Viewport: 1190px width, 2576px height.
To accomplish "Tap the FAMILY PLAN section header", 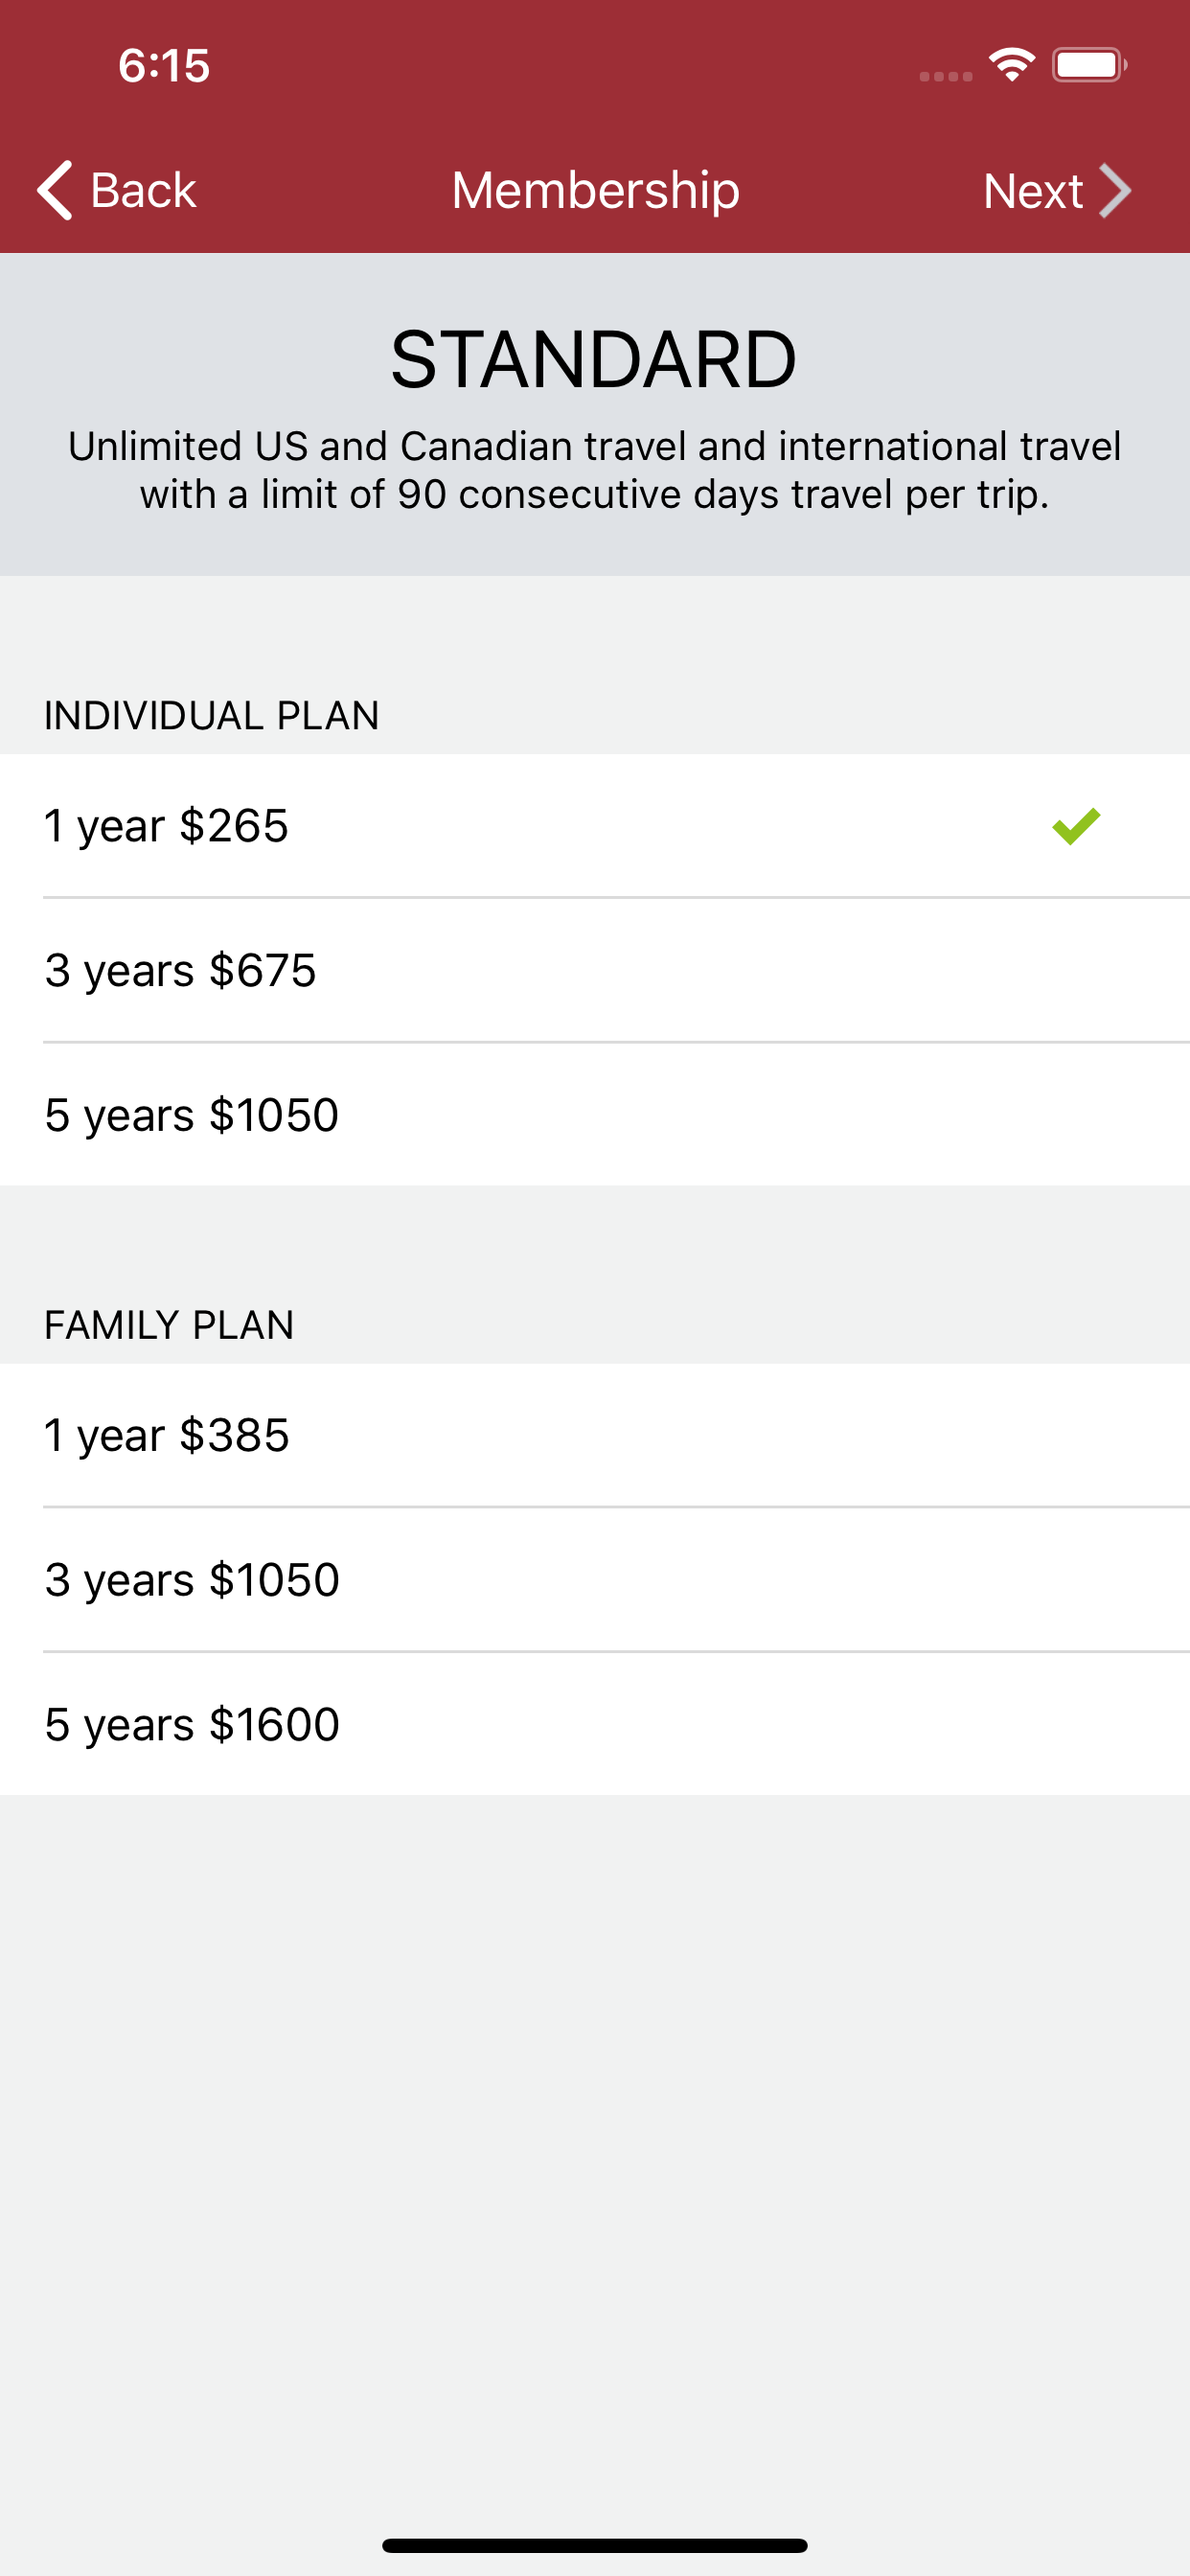I will click(x=169, y=1325).
